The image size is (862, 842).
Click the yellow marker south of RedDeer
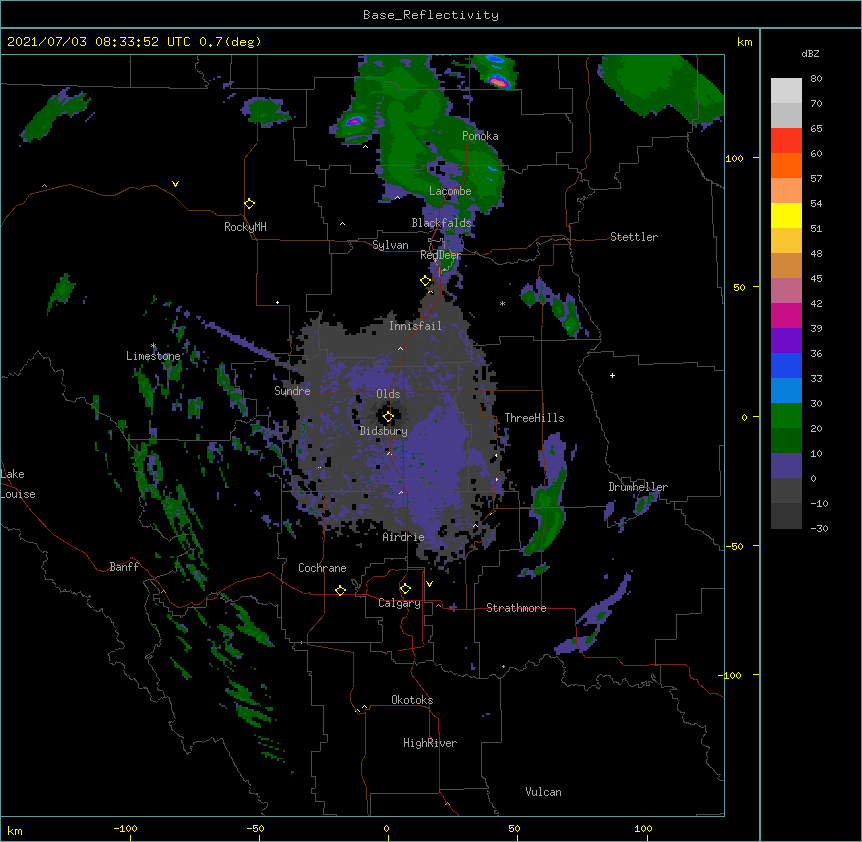[426, 281]
